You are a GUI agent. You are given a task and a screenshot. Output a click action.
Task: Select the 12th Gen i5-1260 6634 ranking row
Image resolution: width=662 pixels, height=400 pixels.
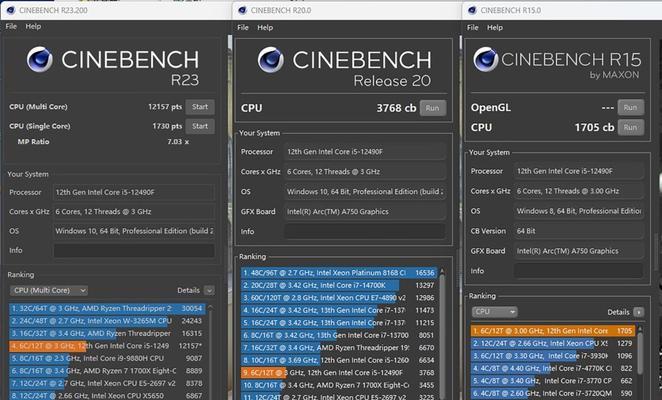coord(339,360)
